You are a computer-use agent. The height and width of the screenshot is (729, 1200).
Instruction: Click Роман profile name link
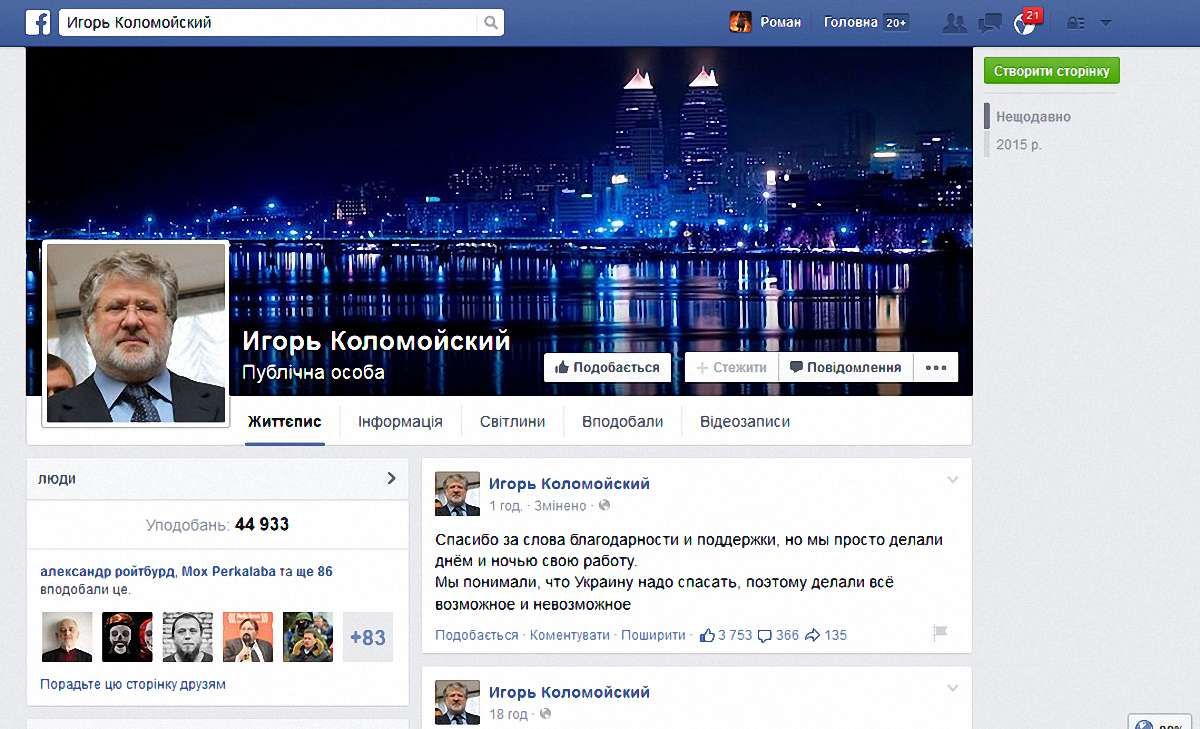780,22
